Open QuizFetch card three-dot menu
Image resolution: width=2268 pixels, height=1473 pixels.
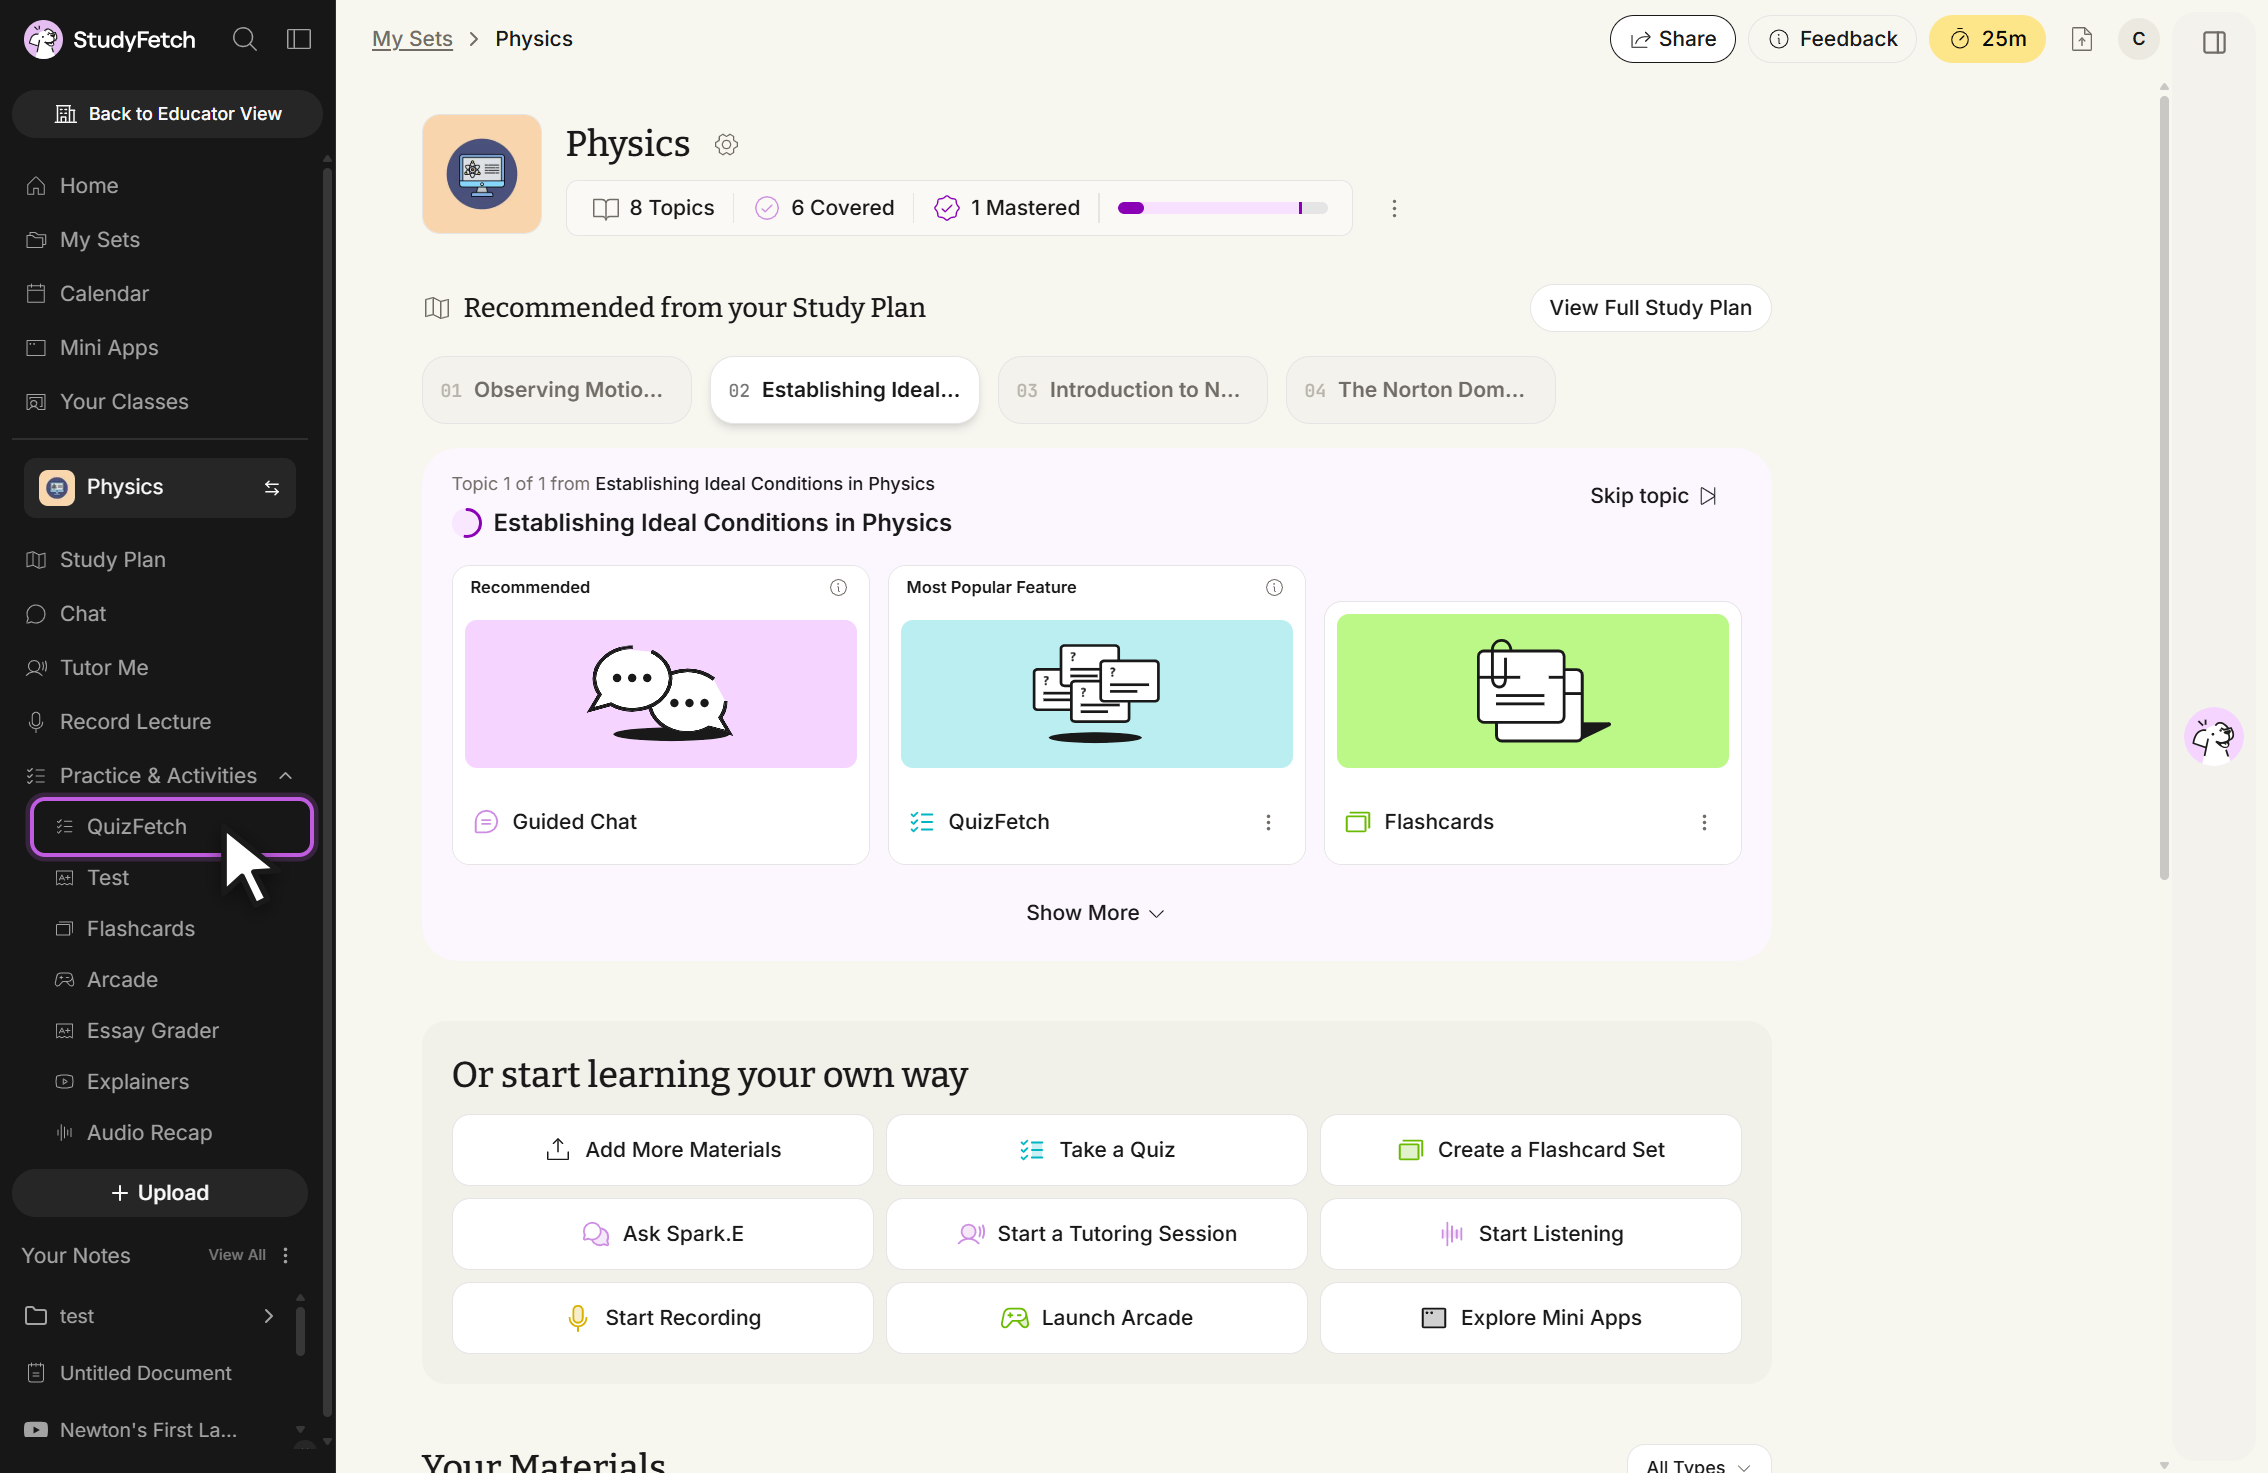(1268, 822)
